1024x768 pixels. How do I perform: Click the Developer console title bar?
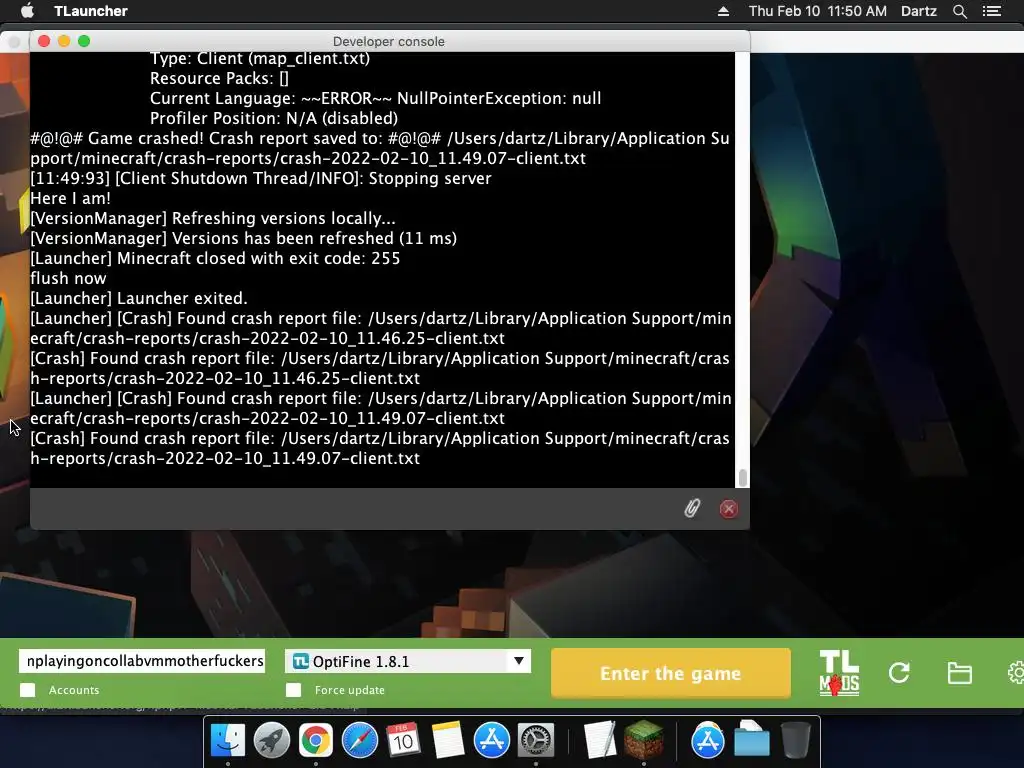click(x=389, y=41)
